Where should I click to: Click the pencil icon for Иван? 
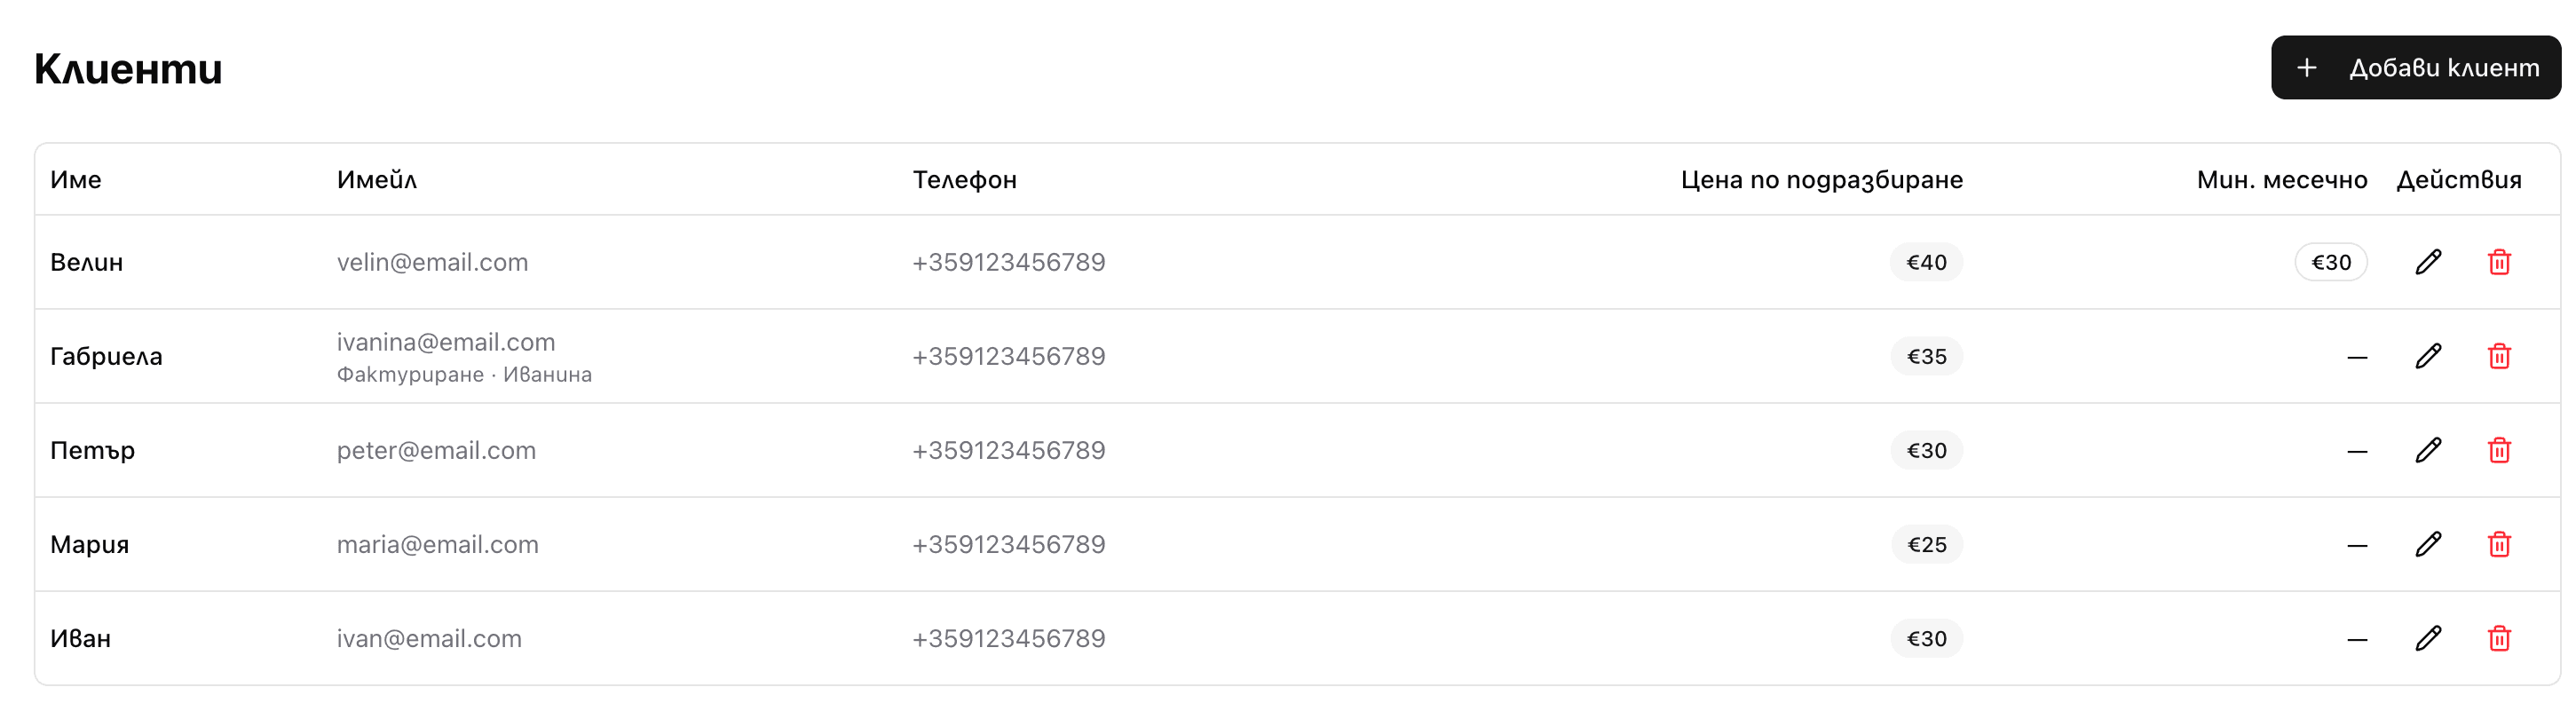[2428, 638]
